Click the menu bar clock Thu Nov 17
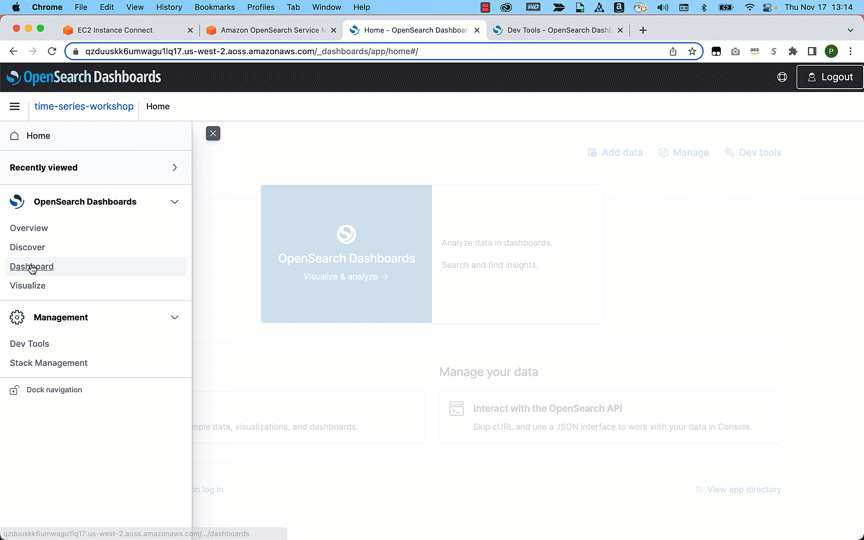The image size is (864, 540). point(819,7)
